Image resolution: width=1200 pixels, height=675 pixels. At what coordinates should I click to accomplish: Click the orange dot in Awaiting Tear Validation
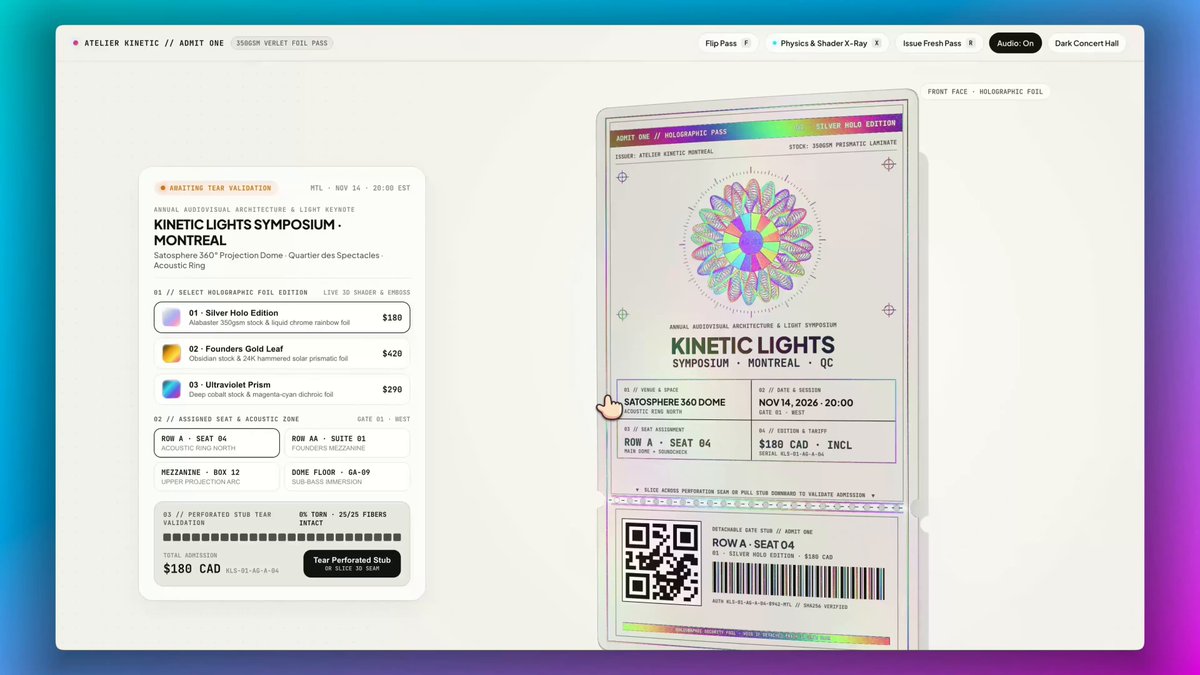(163, 187)
